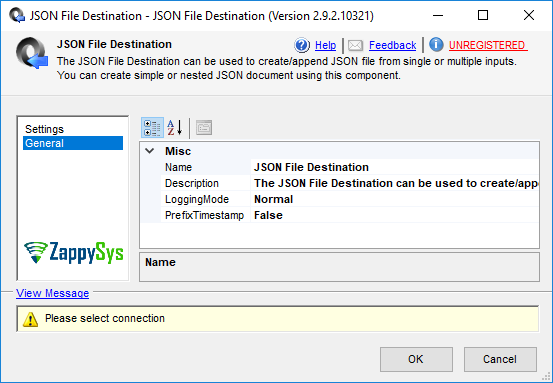Collapse the Misc category chevron
This screenshot has height=383, width=553.
(150, 151)
